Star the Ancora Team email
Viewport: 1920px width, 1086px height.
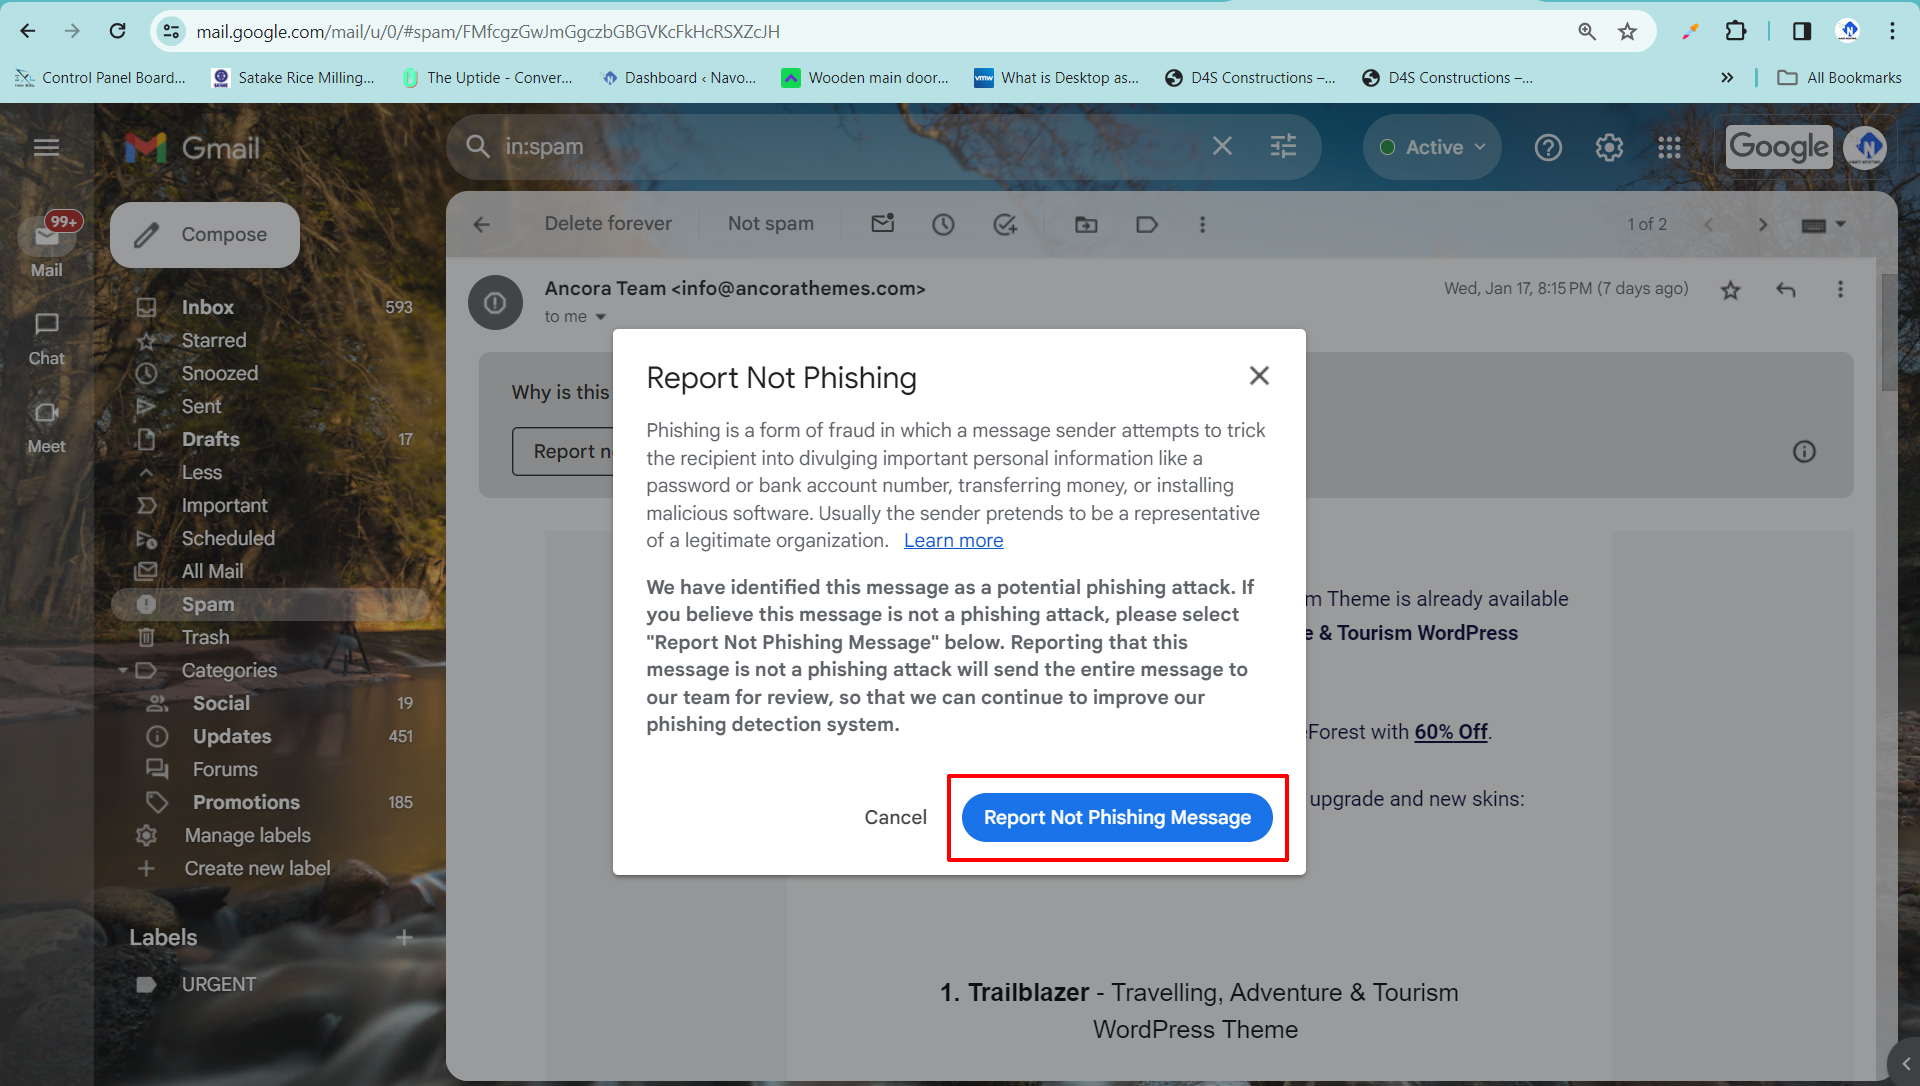pos(1730,290)
